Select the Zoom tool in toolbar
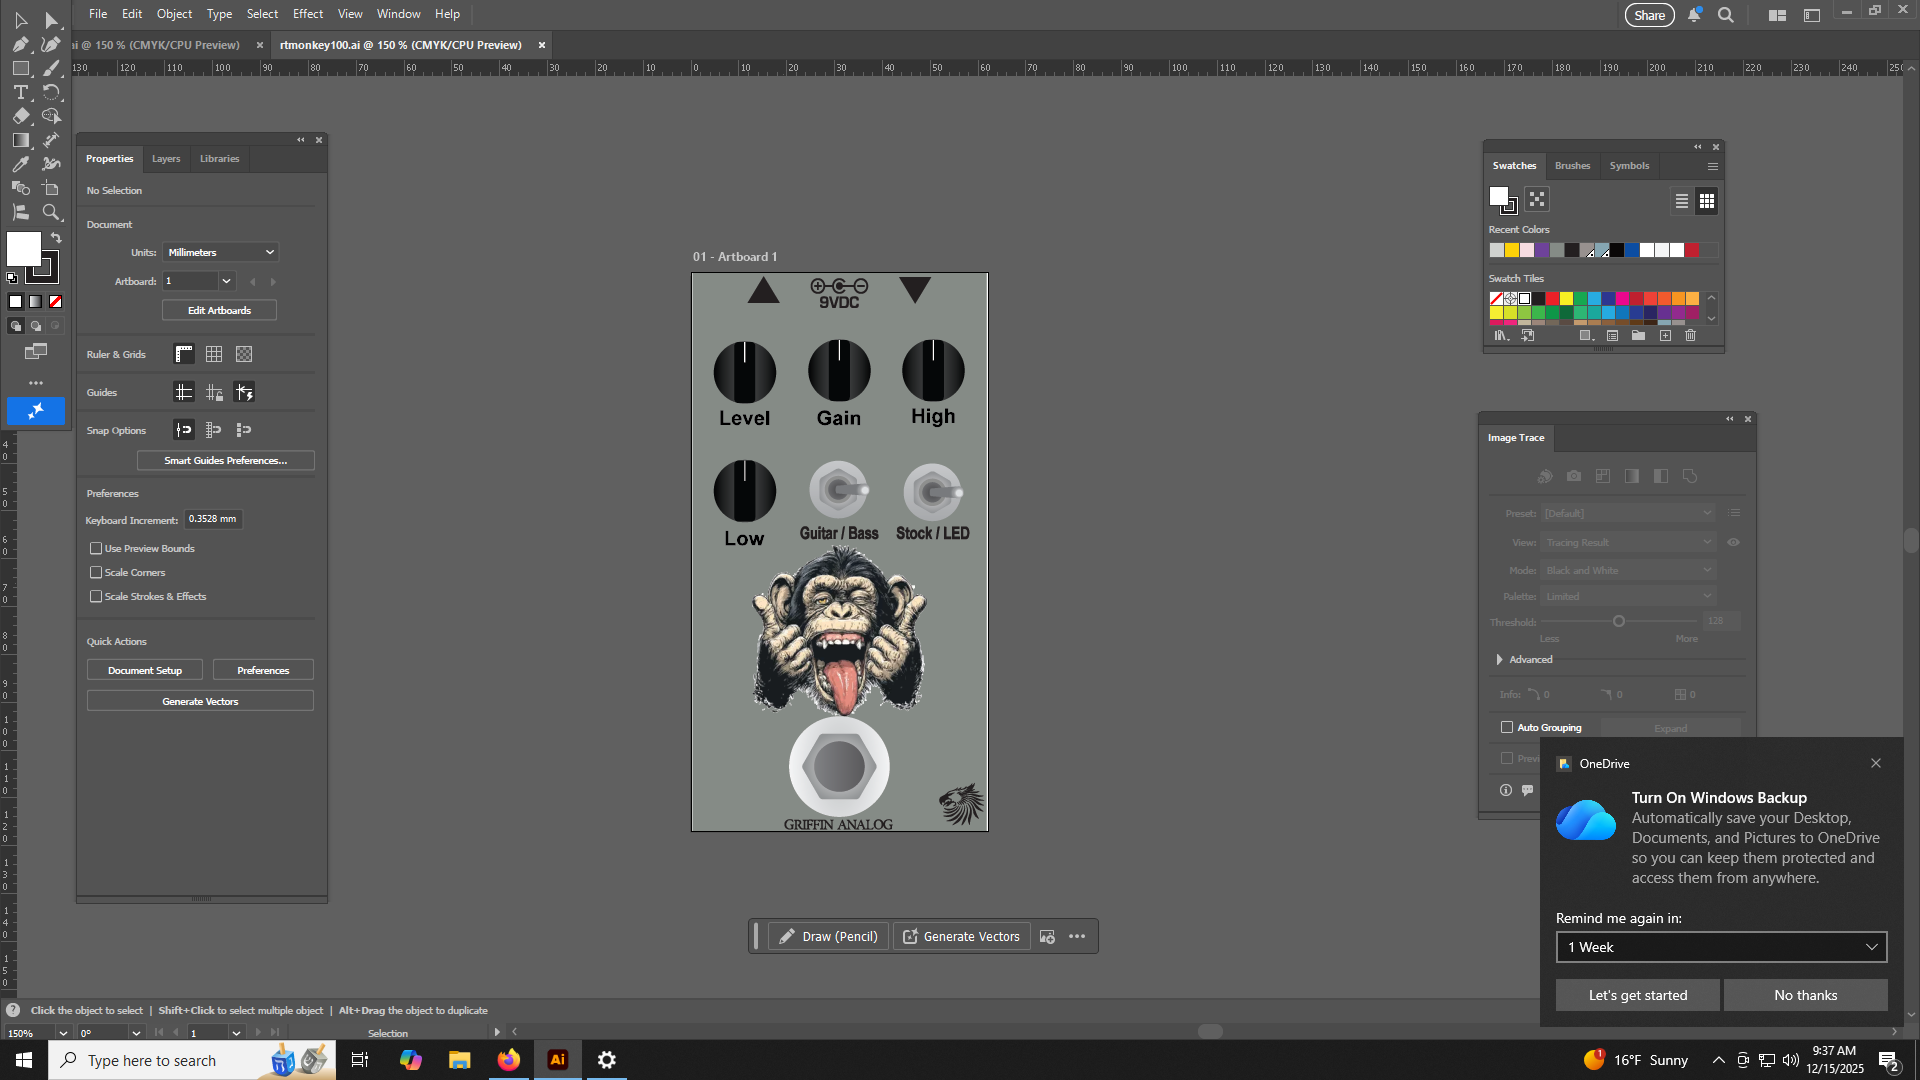This screenshot has height=1080, width=1920. pos(51,212)
